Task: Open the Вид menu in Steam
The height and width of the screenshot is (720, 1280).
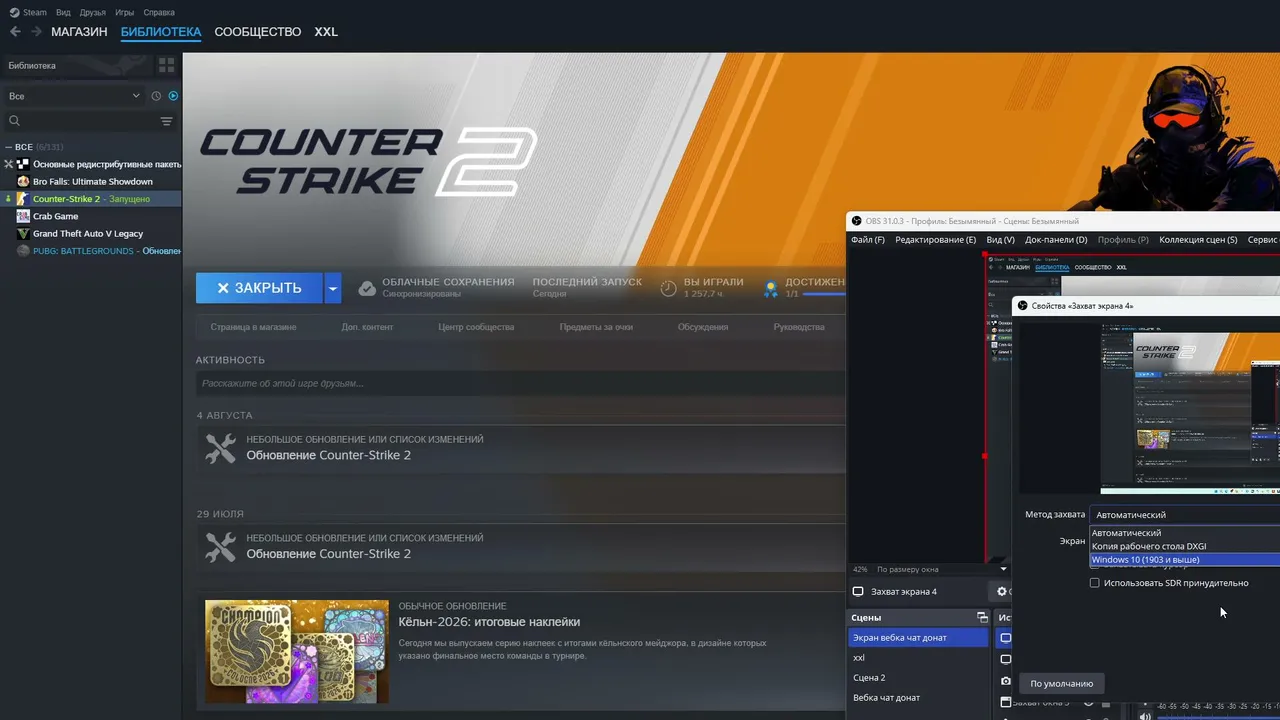Action: pos(64,13)
